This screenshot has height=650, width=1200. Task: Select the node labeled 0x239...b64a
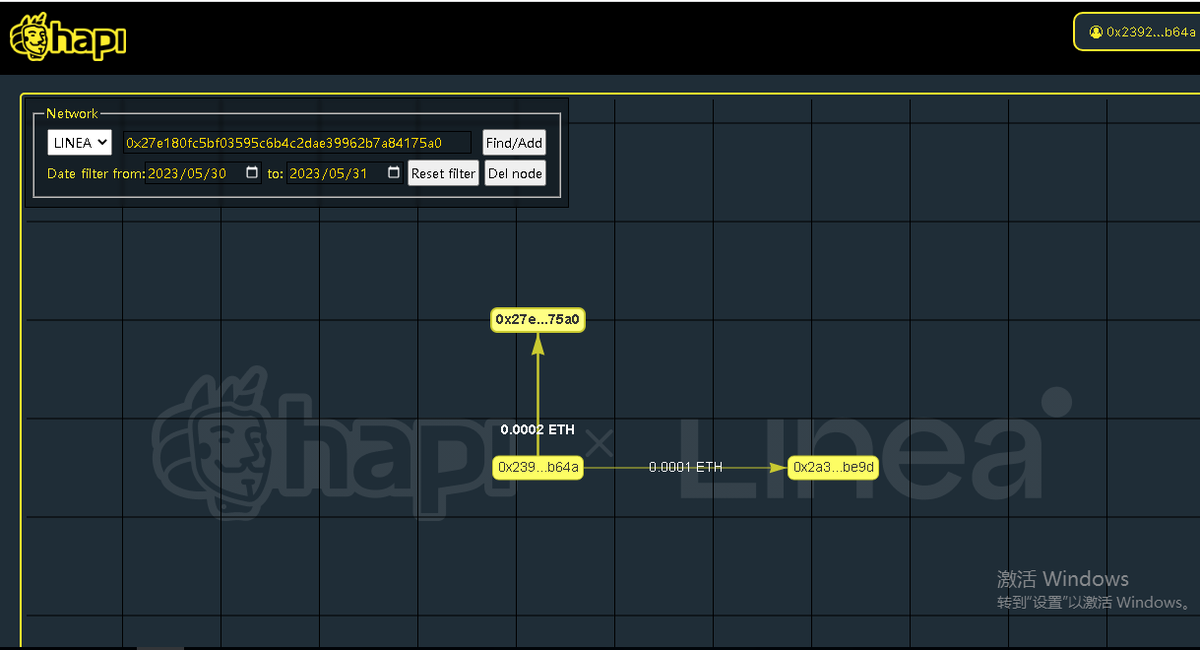[x=537, y=467]
